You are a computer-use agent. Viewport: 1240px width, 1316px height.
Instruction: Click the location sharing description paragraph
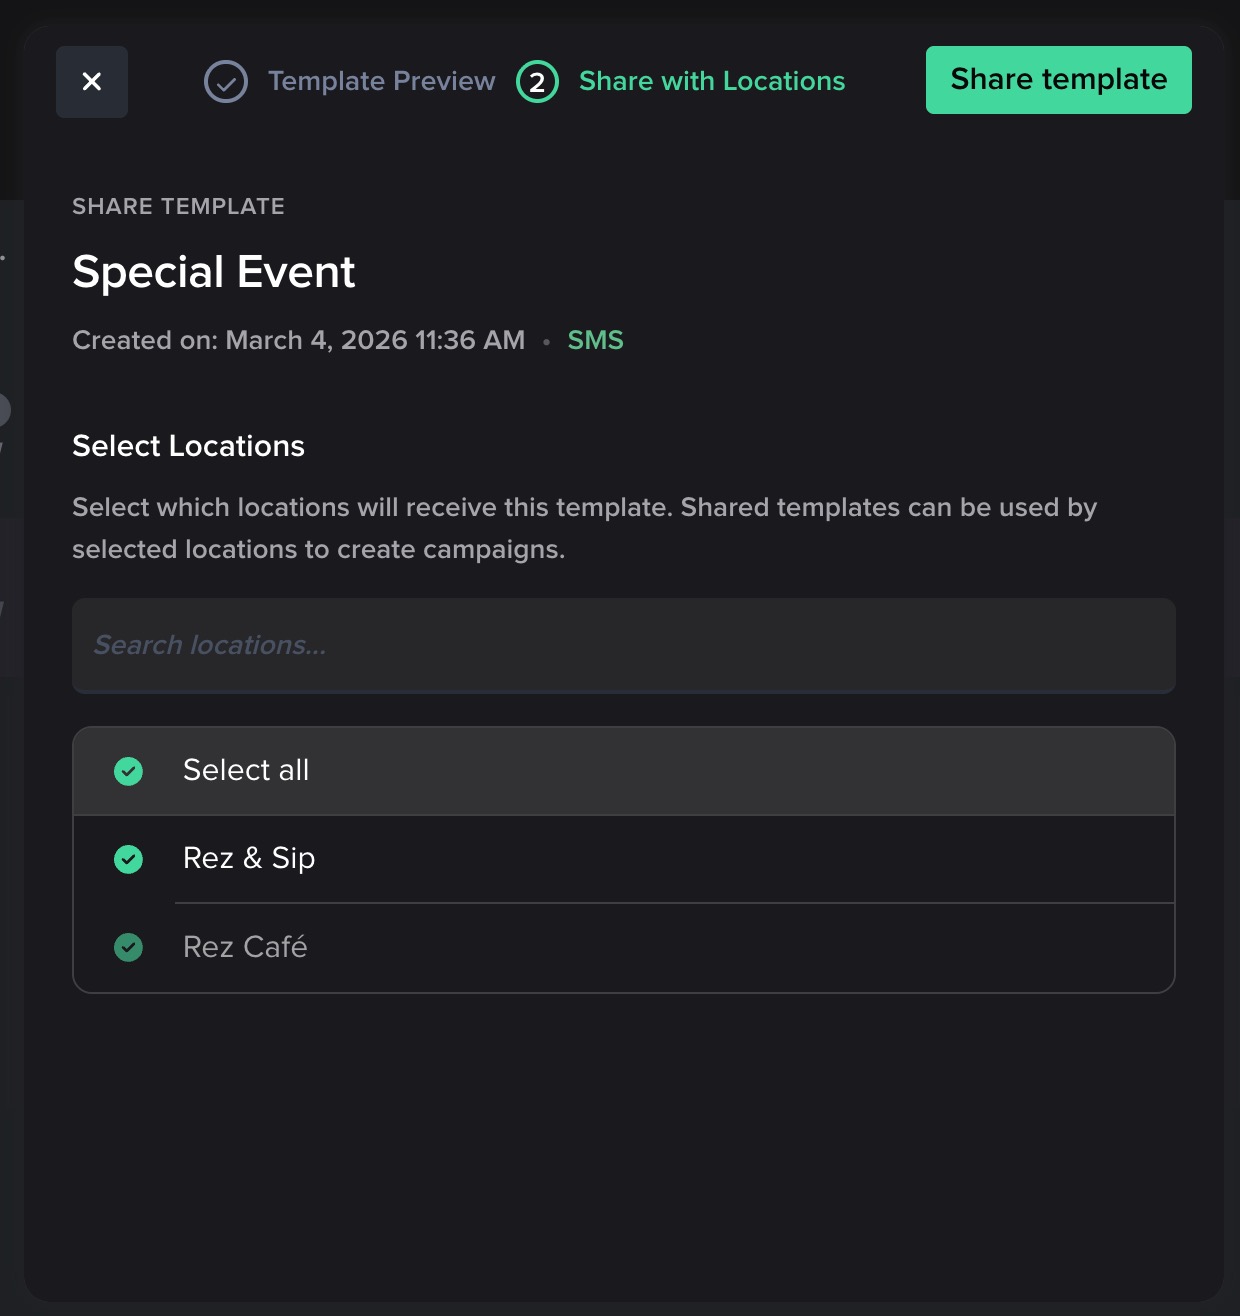(x=584, y=528)
